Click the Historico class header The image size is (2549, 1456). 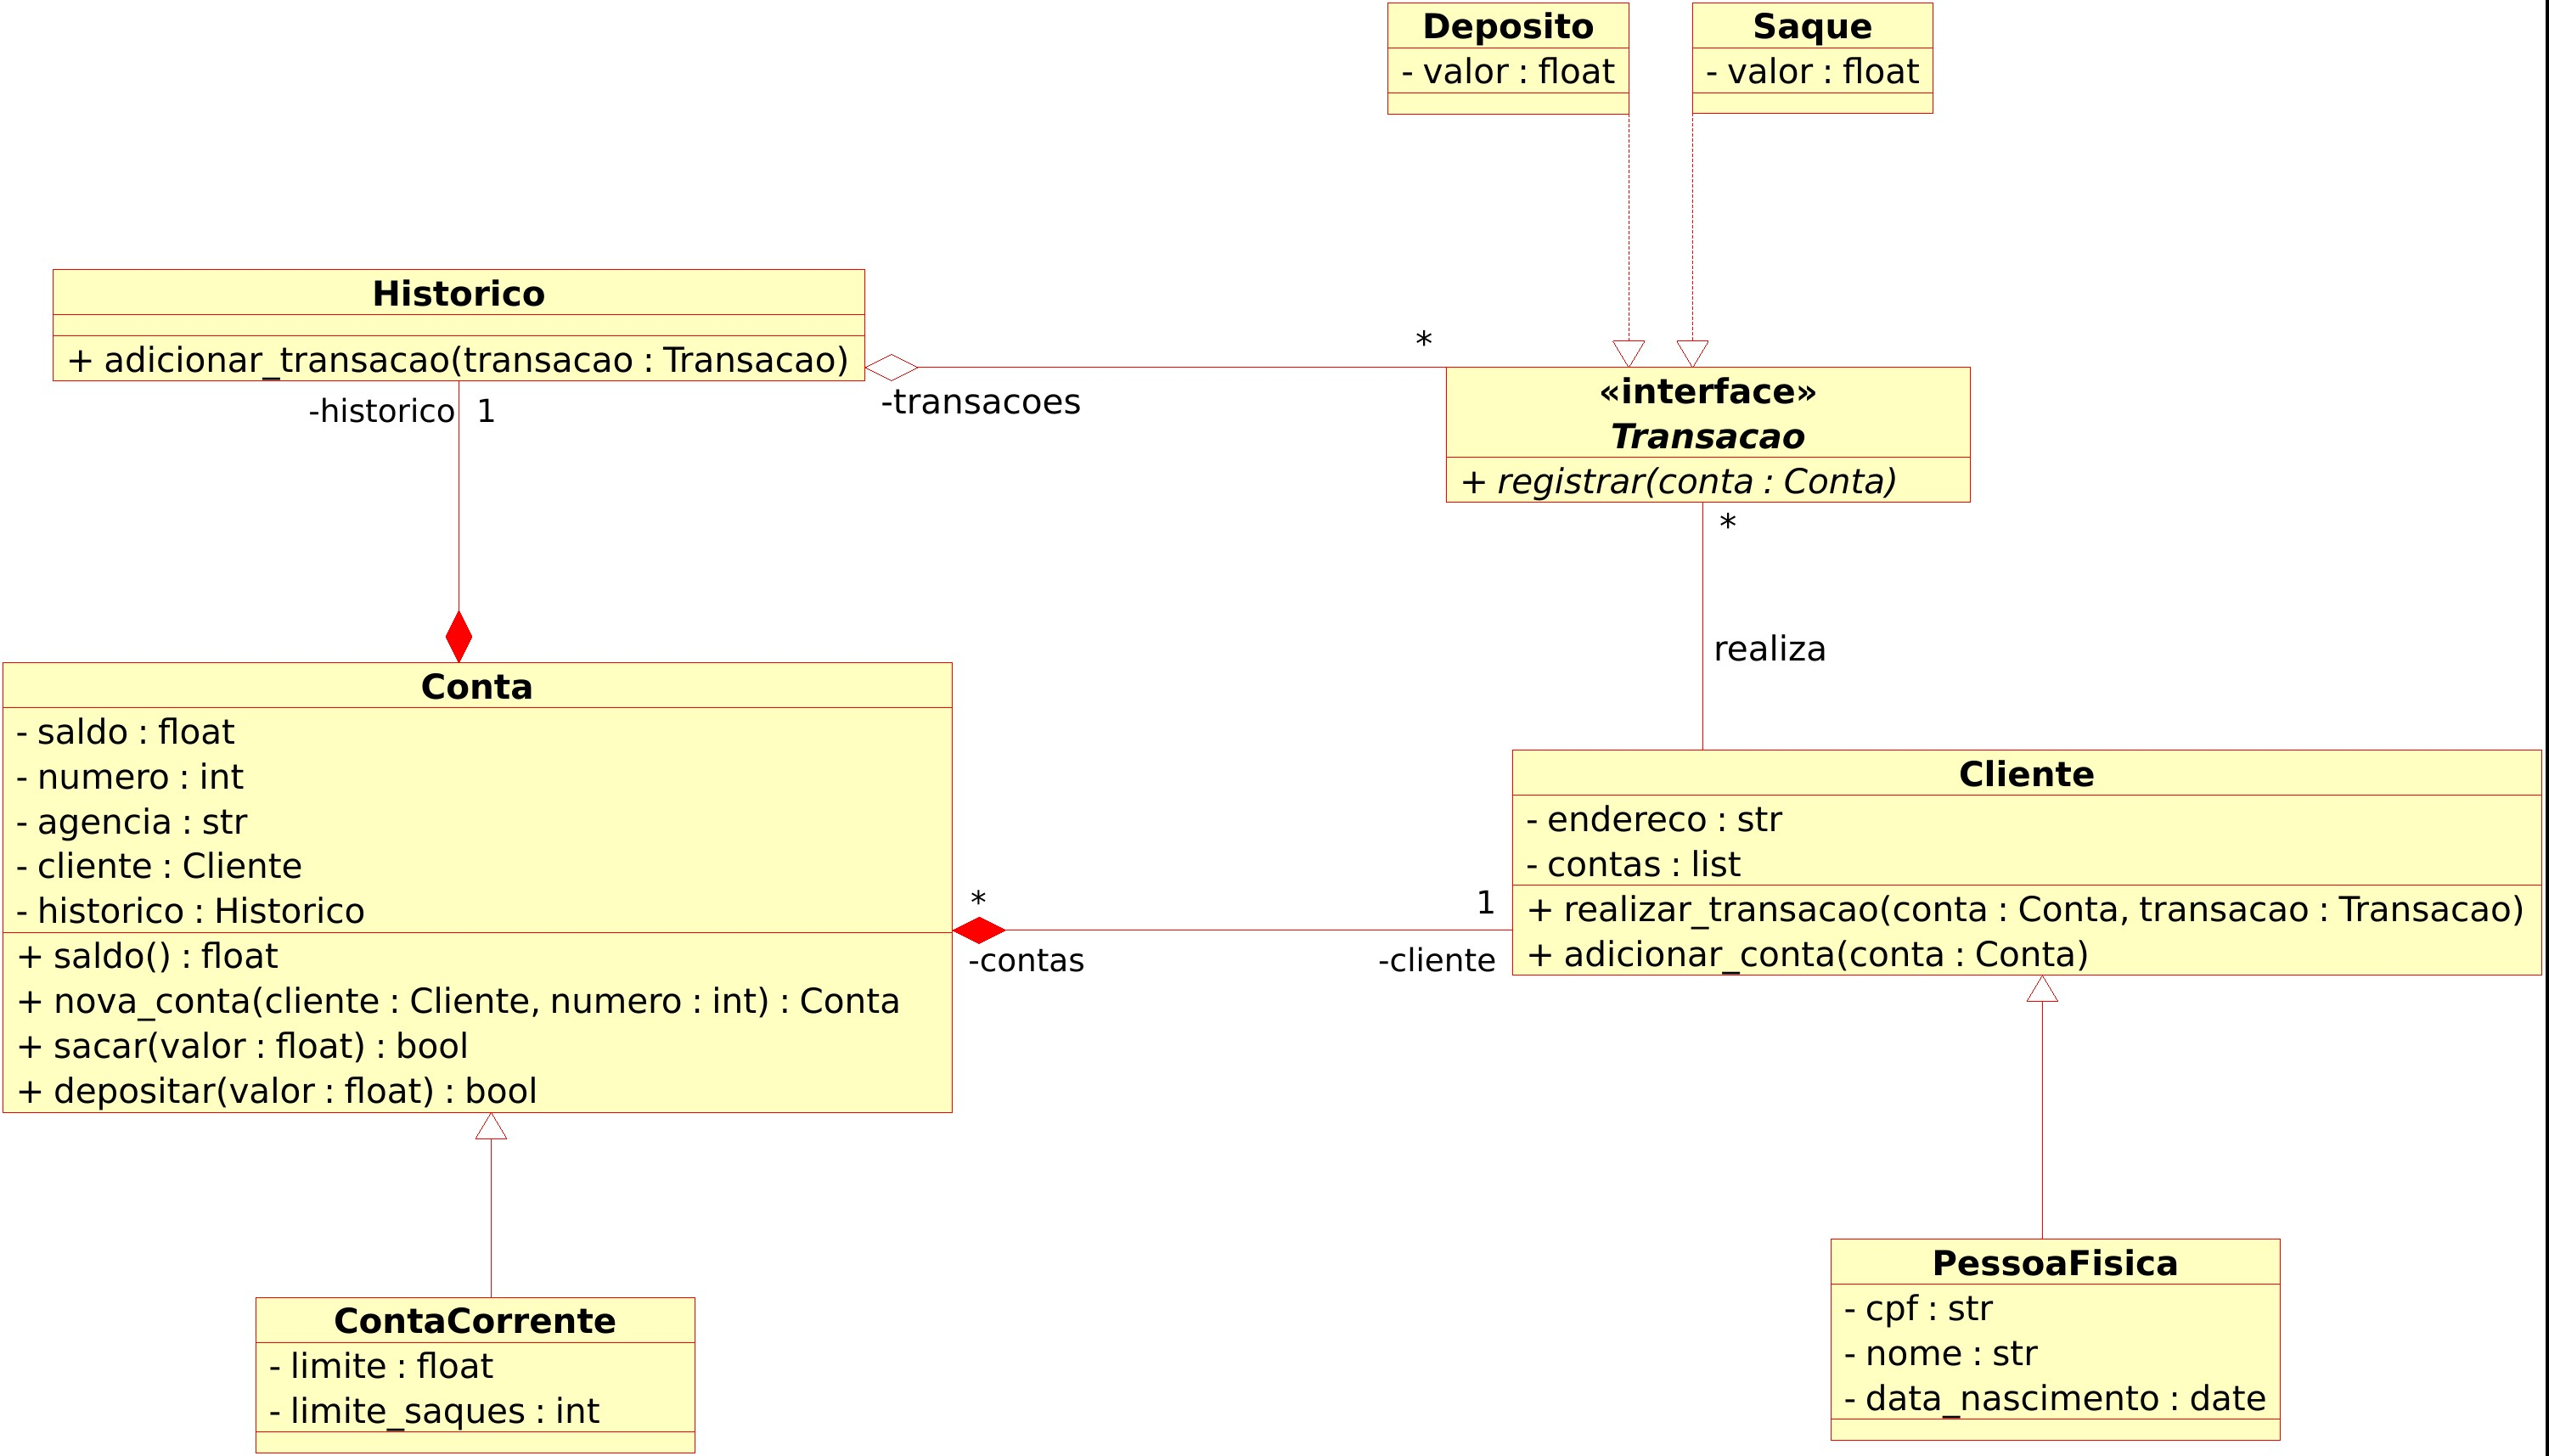pos(458,295)
